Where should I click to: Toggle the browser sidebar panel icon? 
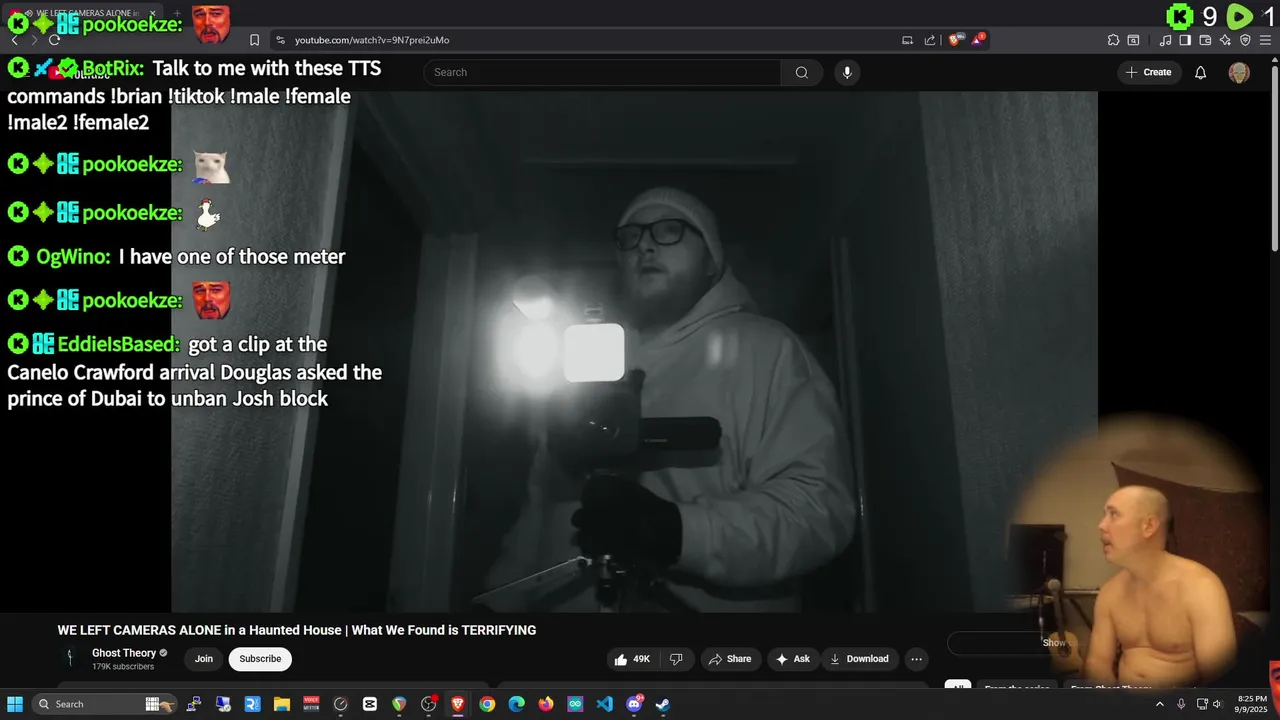tap(1185, 40)
